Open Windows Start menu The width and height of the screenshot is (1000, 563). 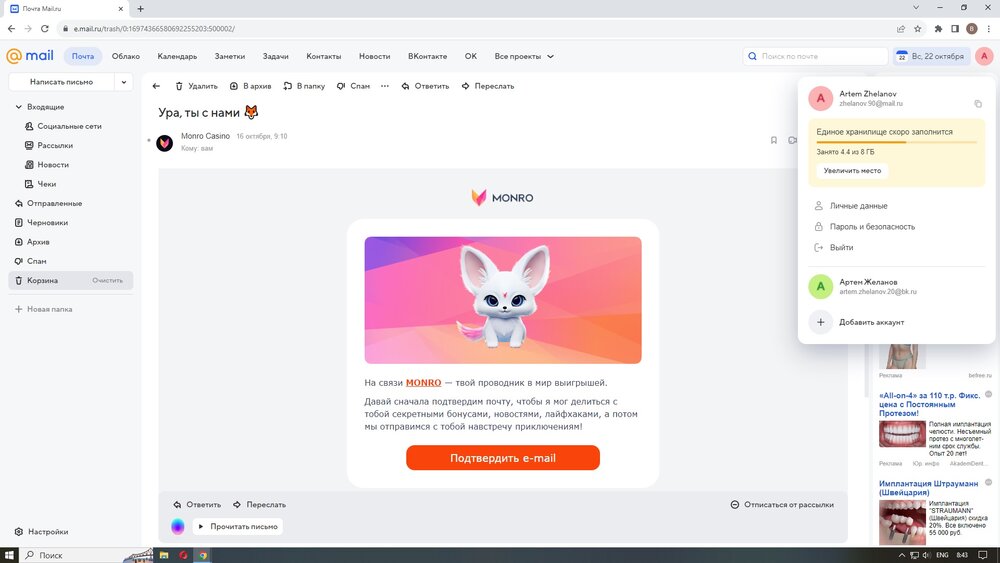click(x=9, y=555)
